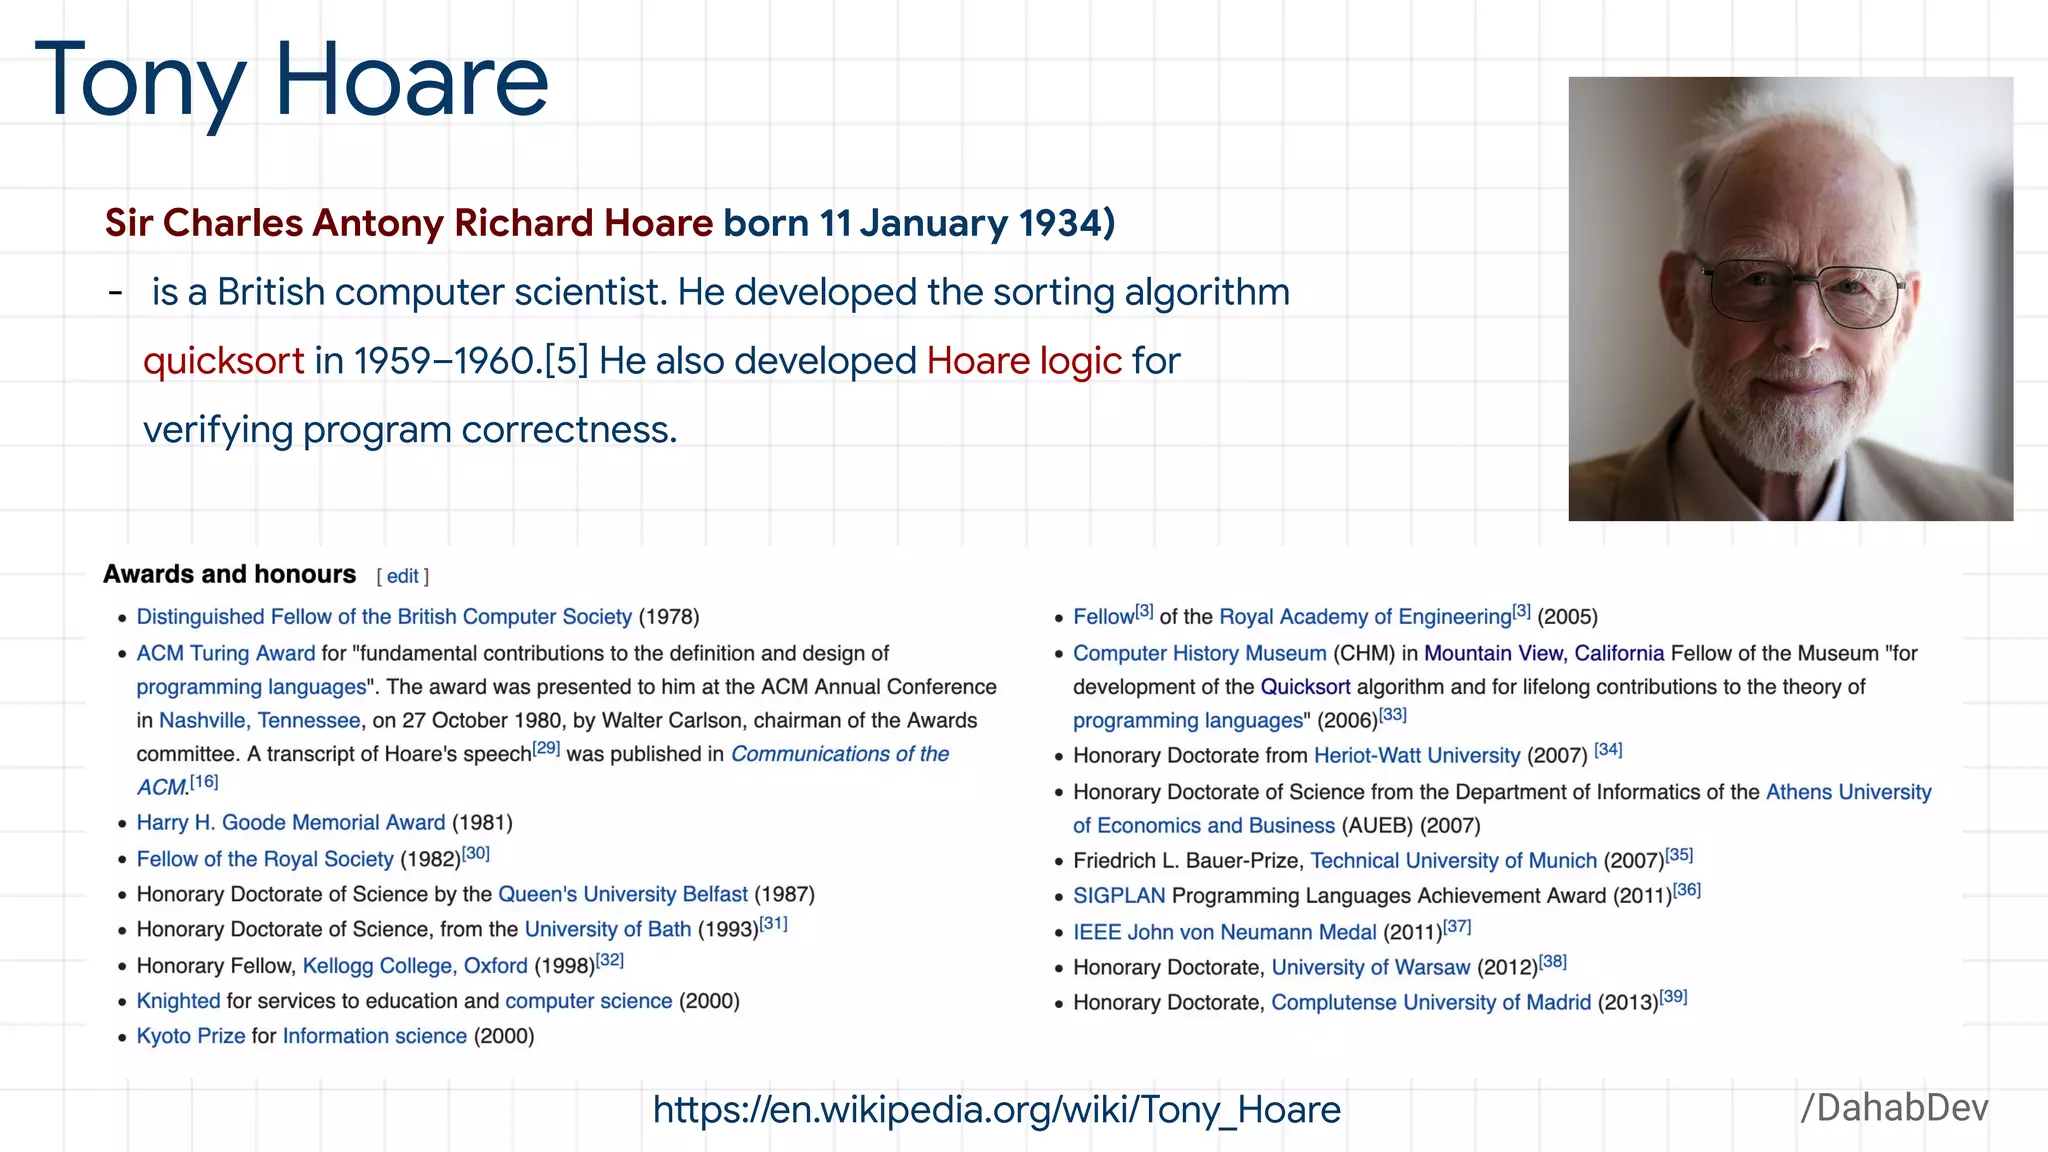Image resolution: width=2048 pixels, height=1152 pixels.
Task: Click citation [34] after Heriot-Watt entry
Action: [1608, 749]
